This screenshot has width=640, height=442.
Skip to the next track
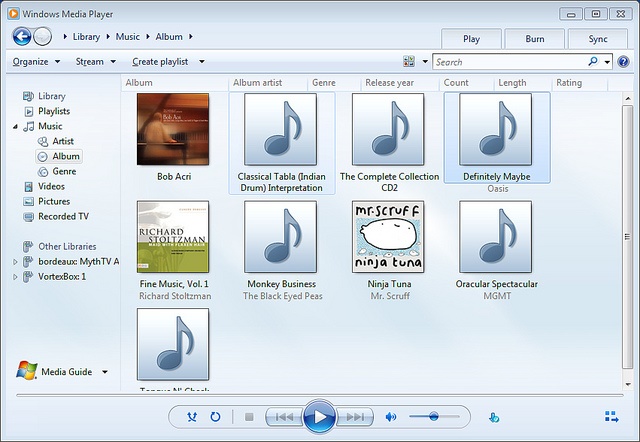354,417
